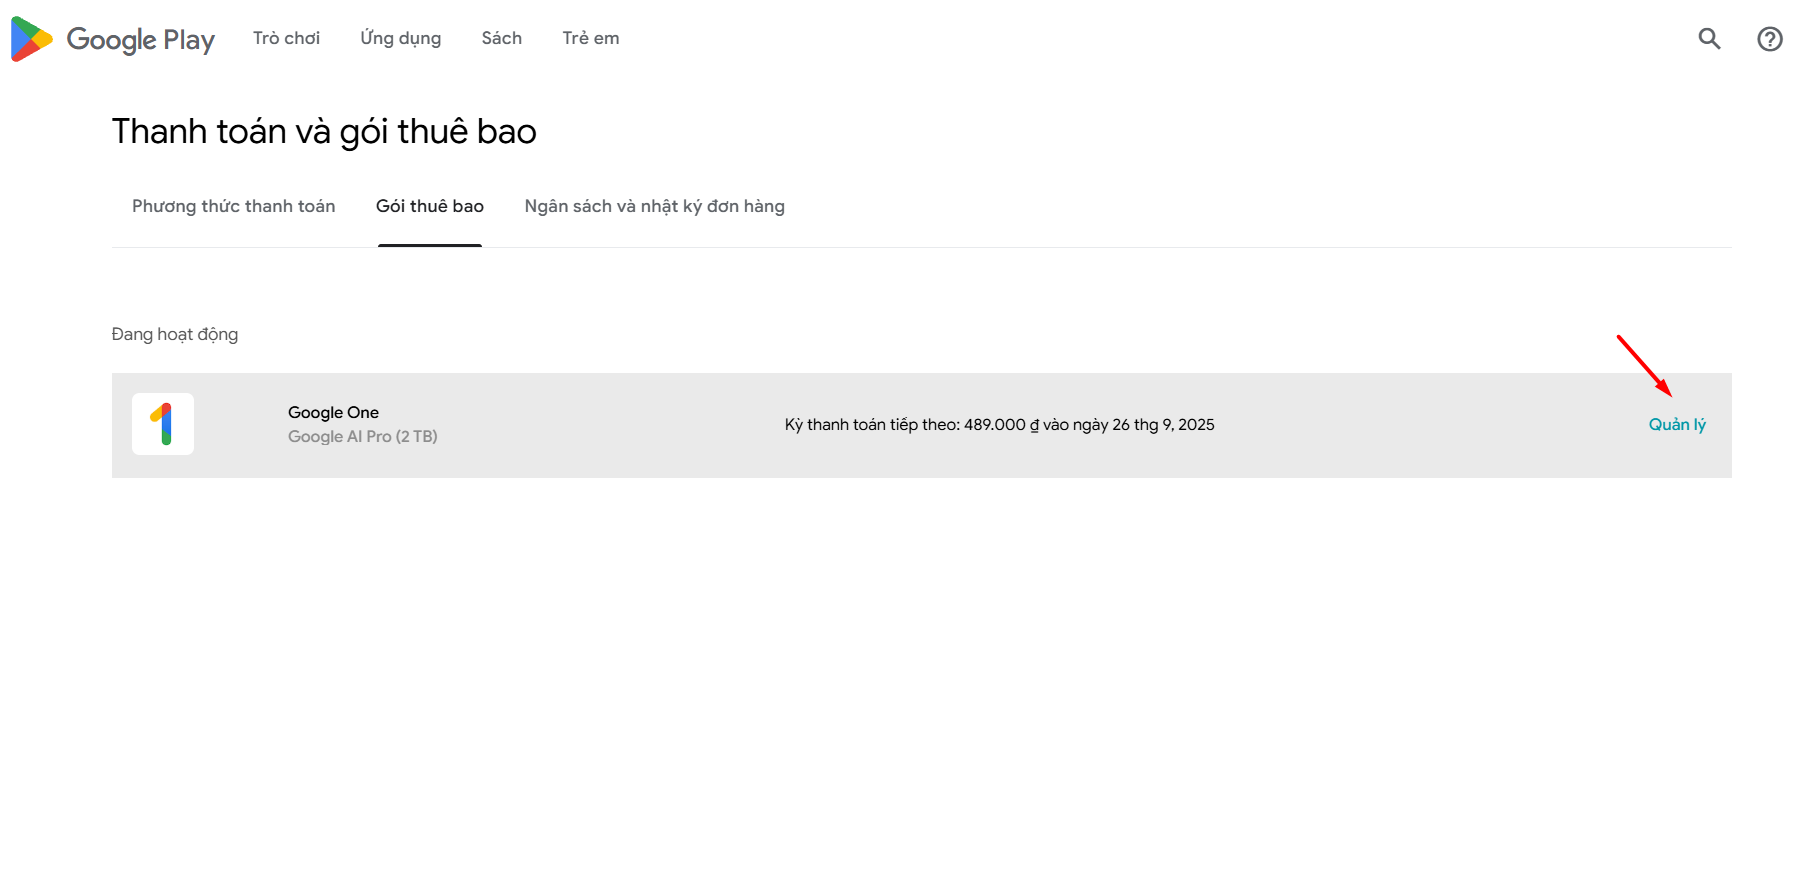Open the search magnifier icon

tap(1709, 39)
